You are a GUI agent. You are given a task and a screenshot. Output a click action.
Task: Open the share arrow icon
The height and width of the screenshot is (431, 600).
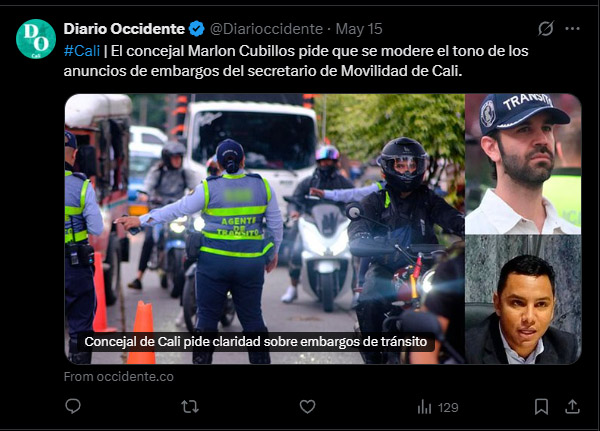(x=572, y=407)
